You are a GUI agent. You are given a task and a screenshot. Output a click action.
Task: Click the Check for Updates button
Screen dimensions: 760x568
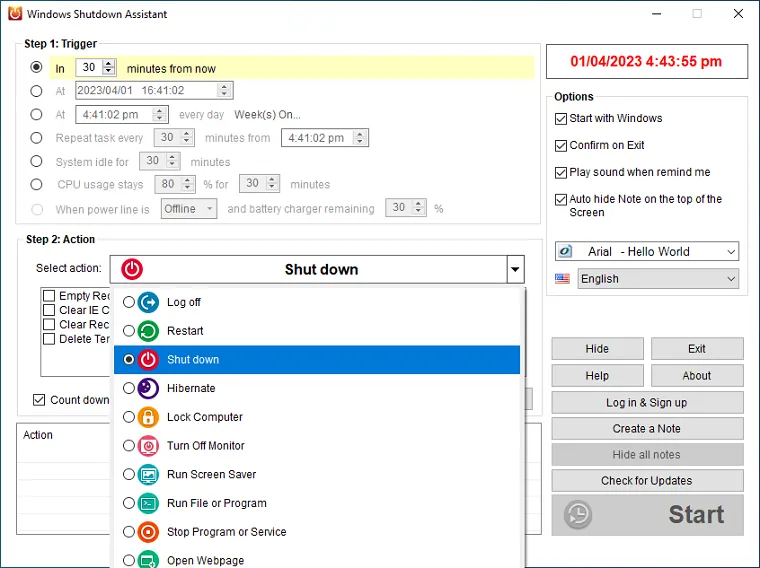coord(646,481)
